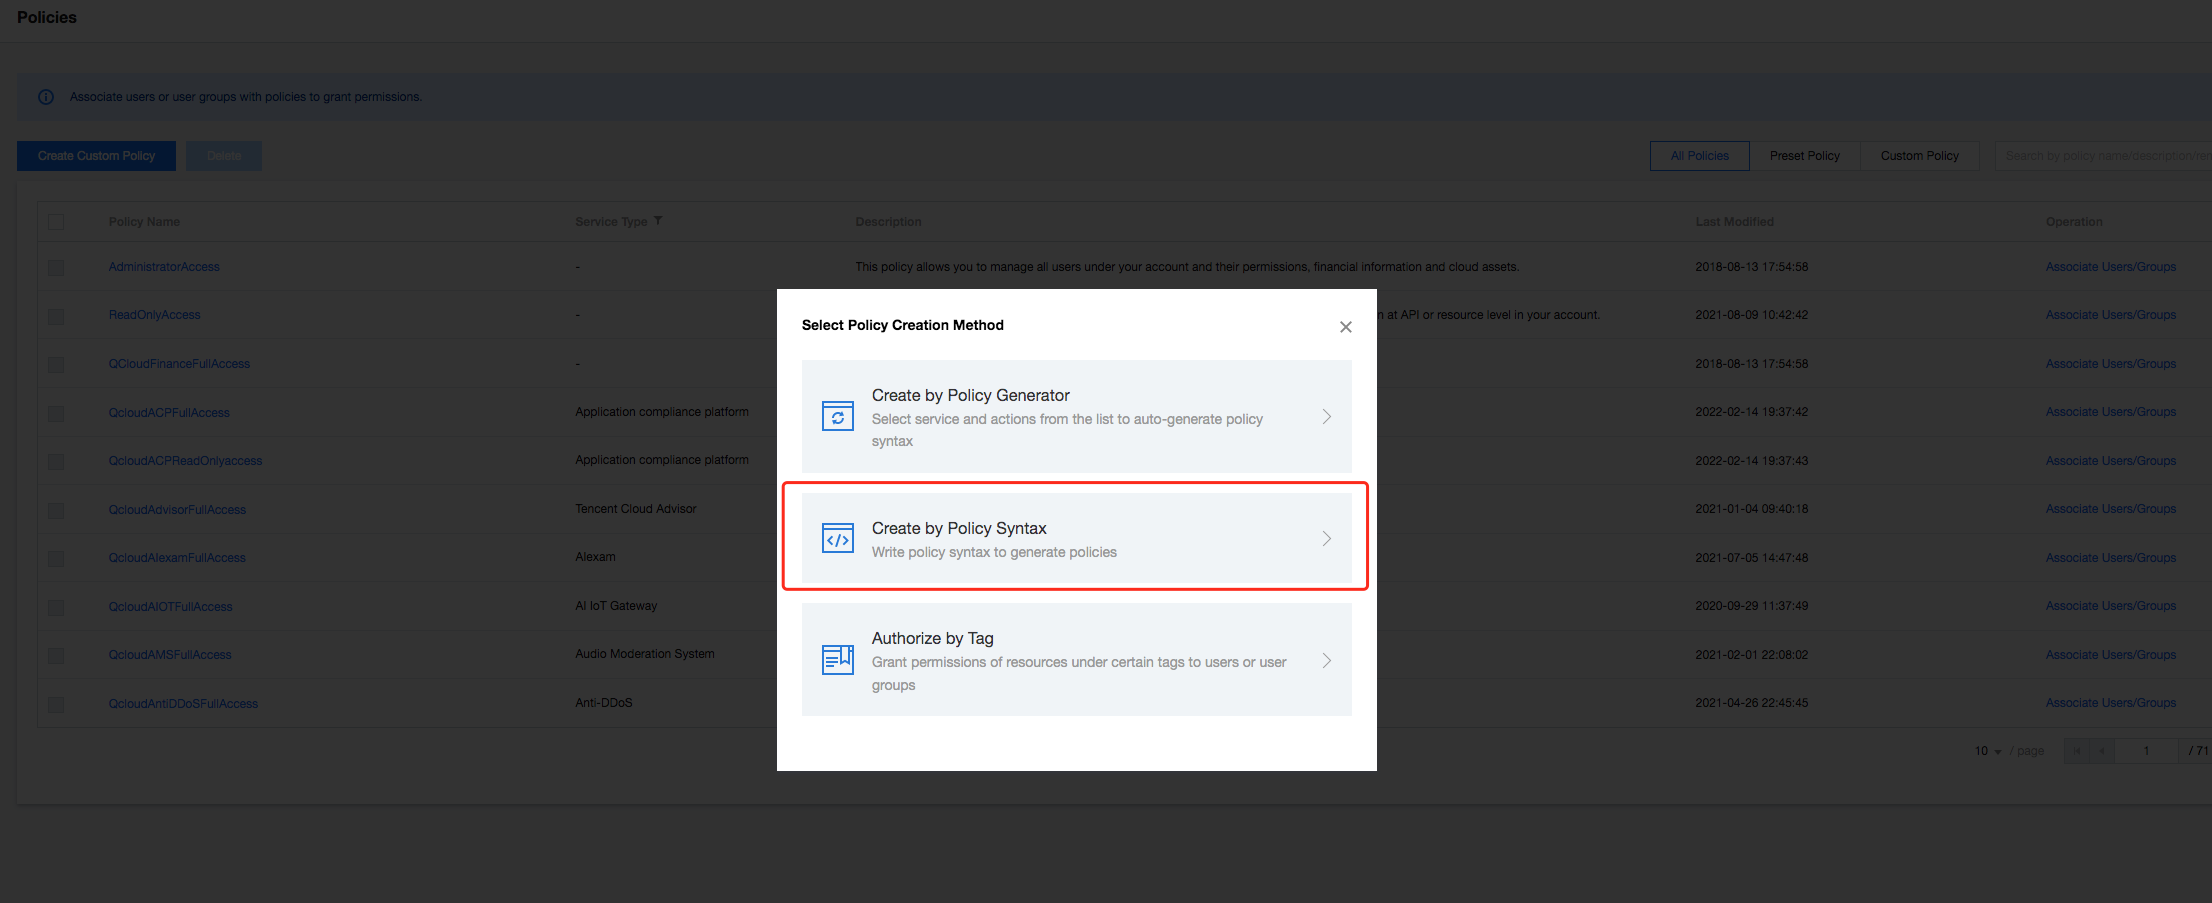Close the Select Policy Creation Method dialog

click(x=1345, y=327)
